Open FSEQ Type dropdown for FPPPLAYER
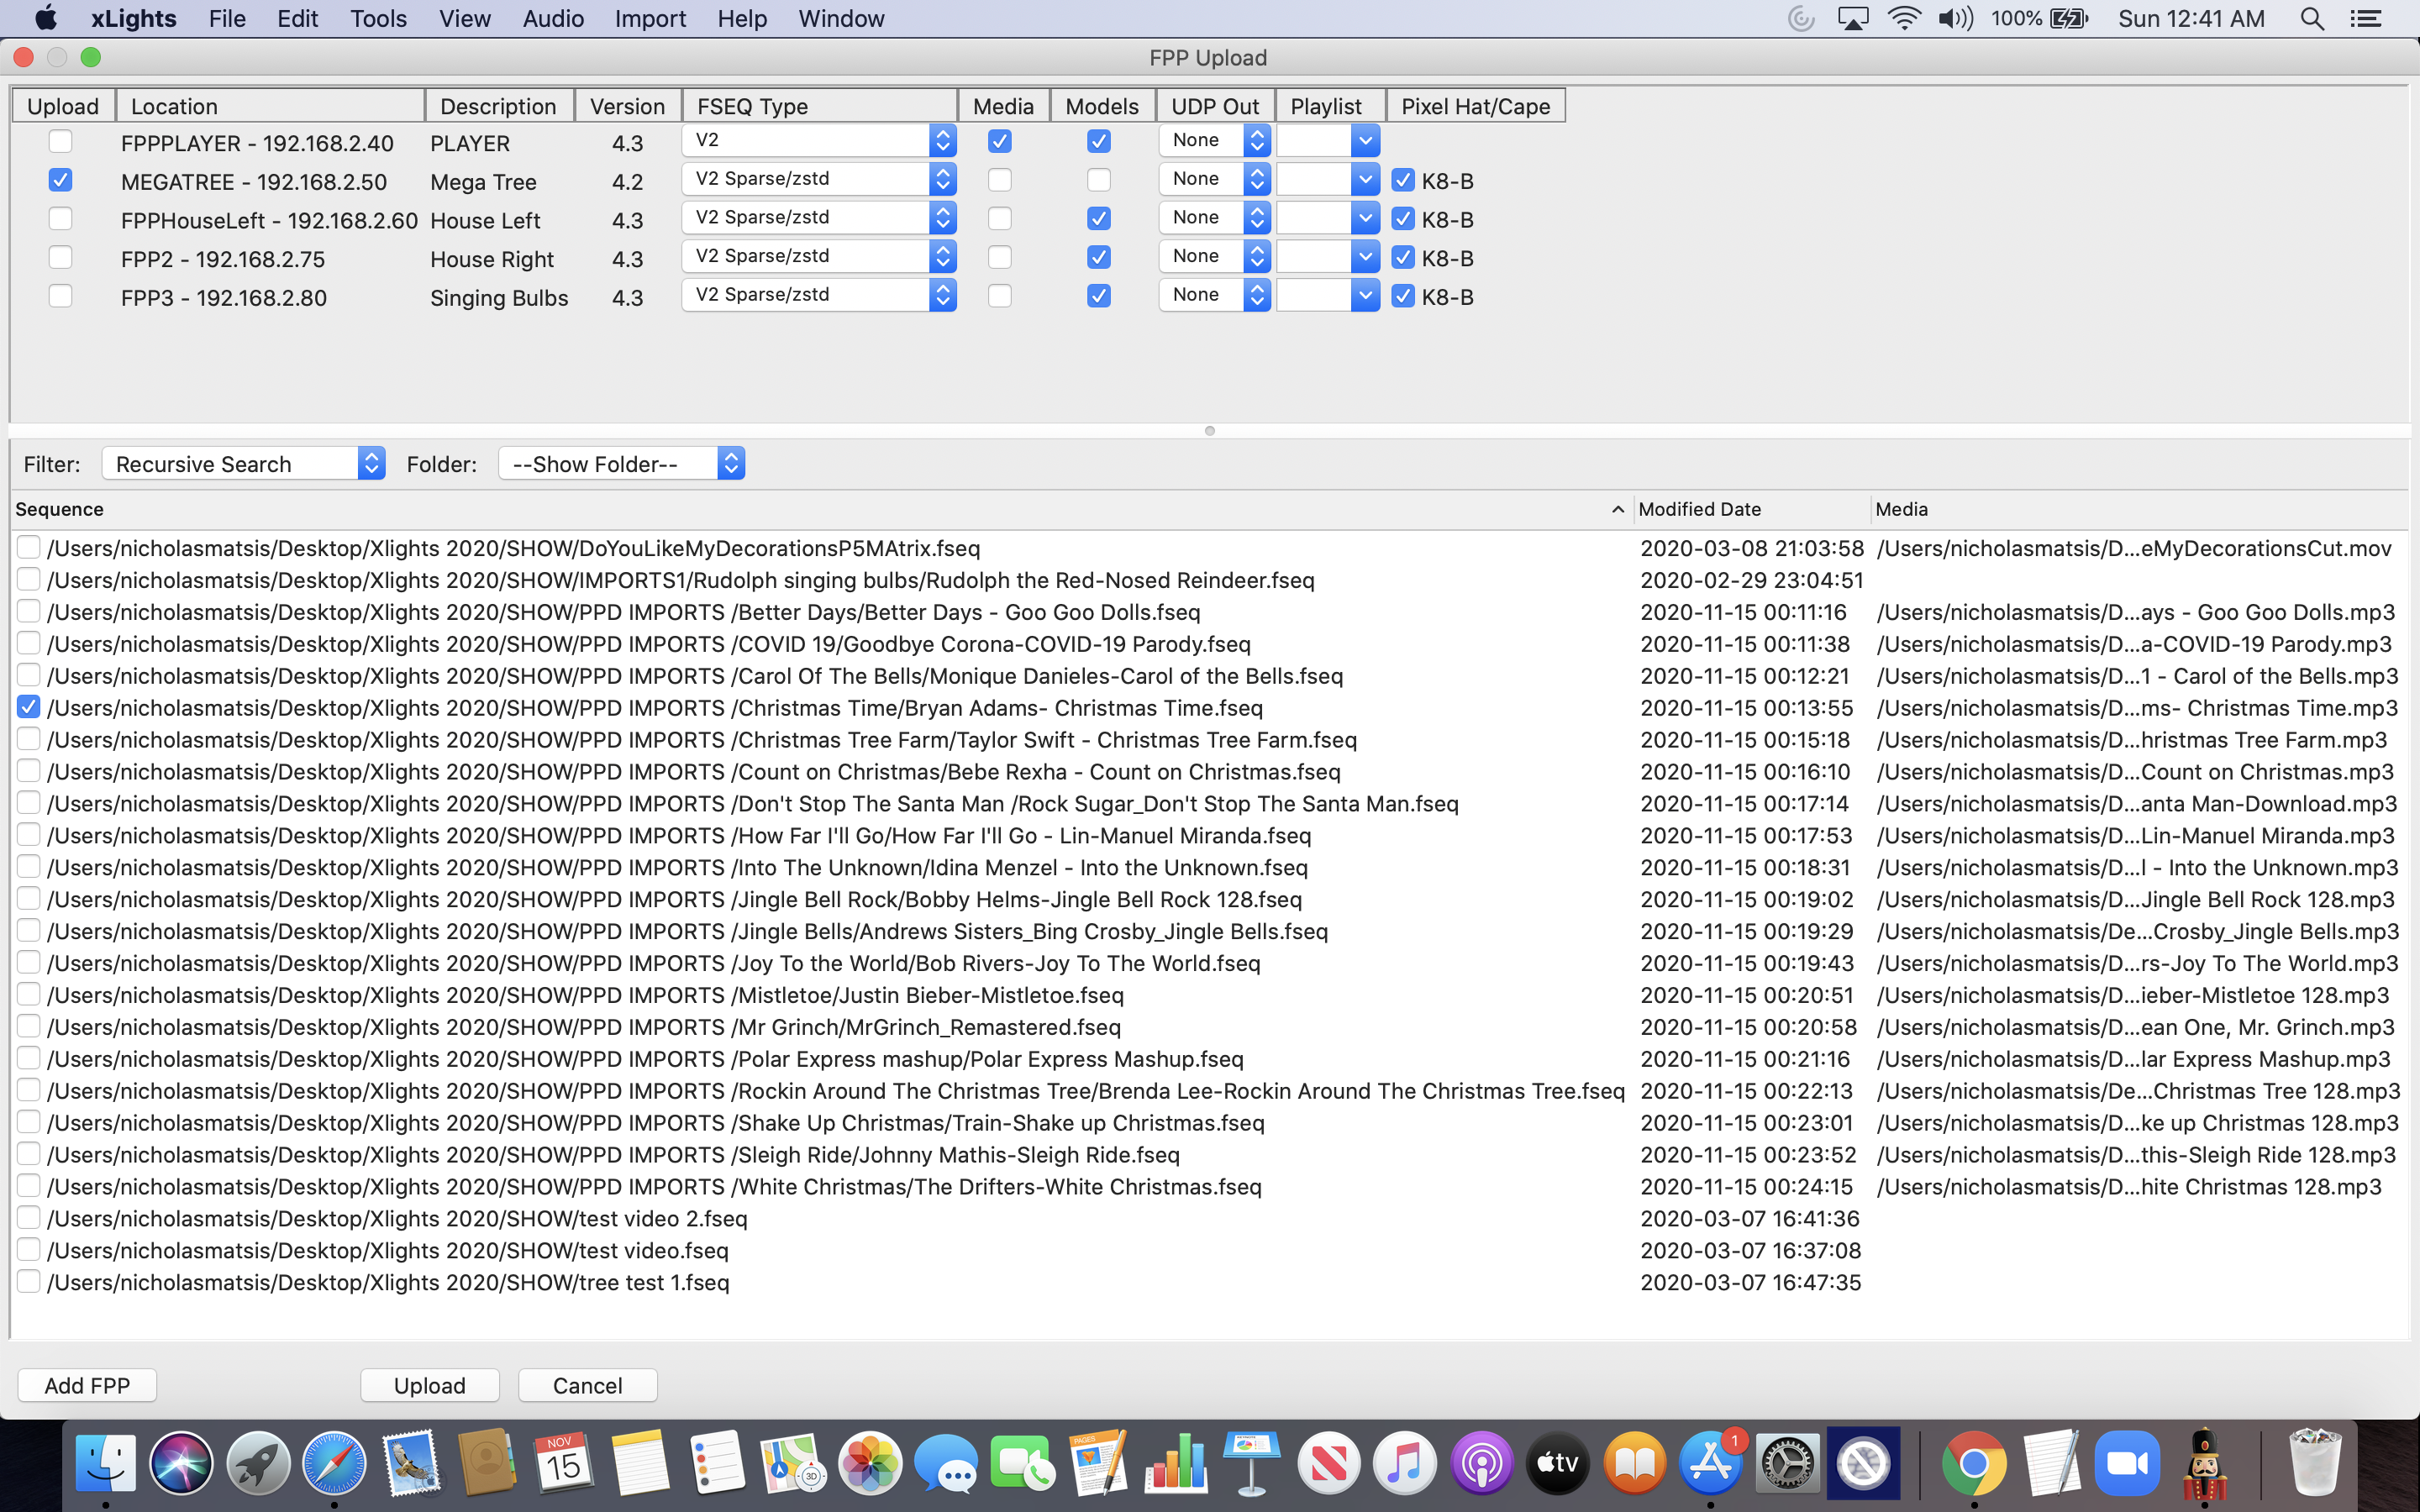 819,140
